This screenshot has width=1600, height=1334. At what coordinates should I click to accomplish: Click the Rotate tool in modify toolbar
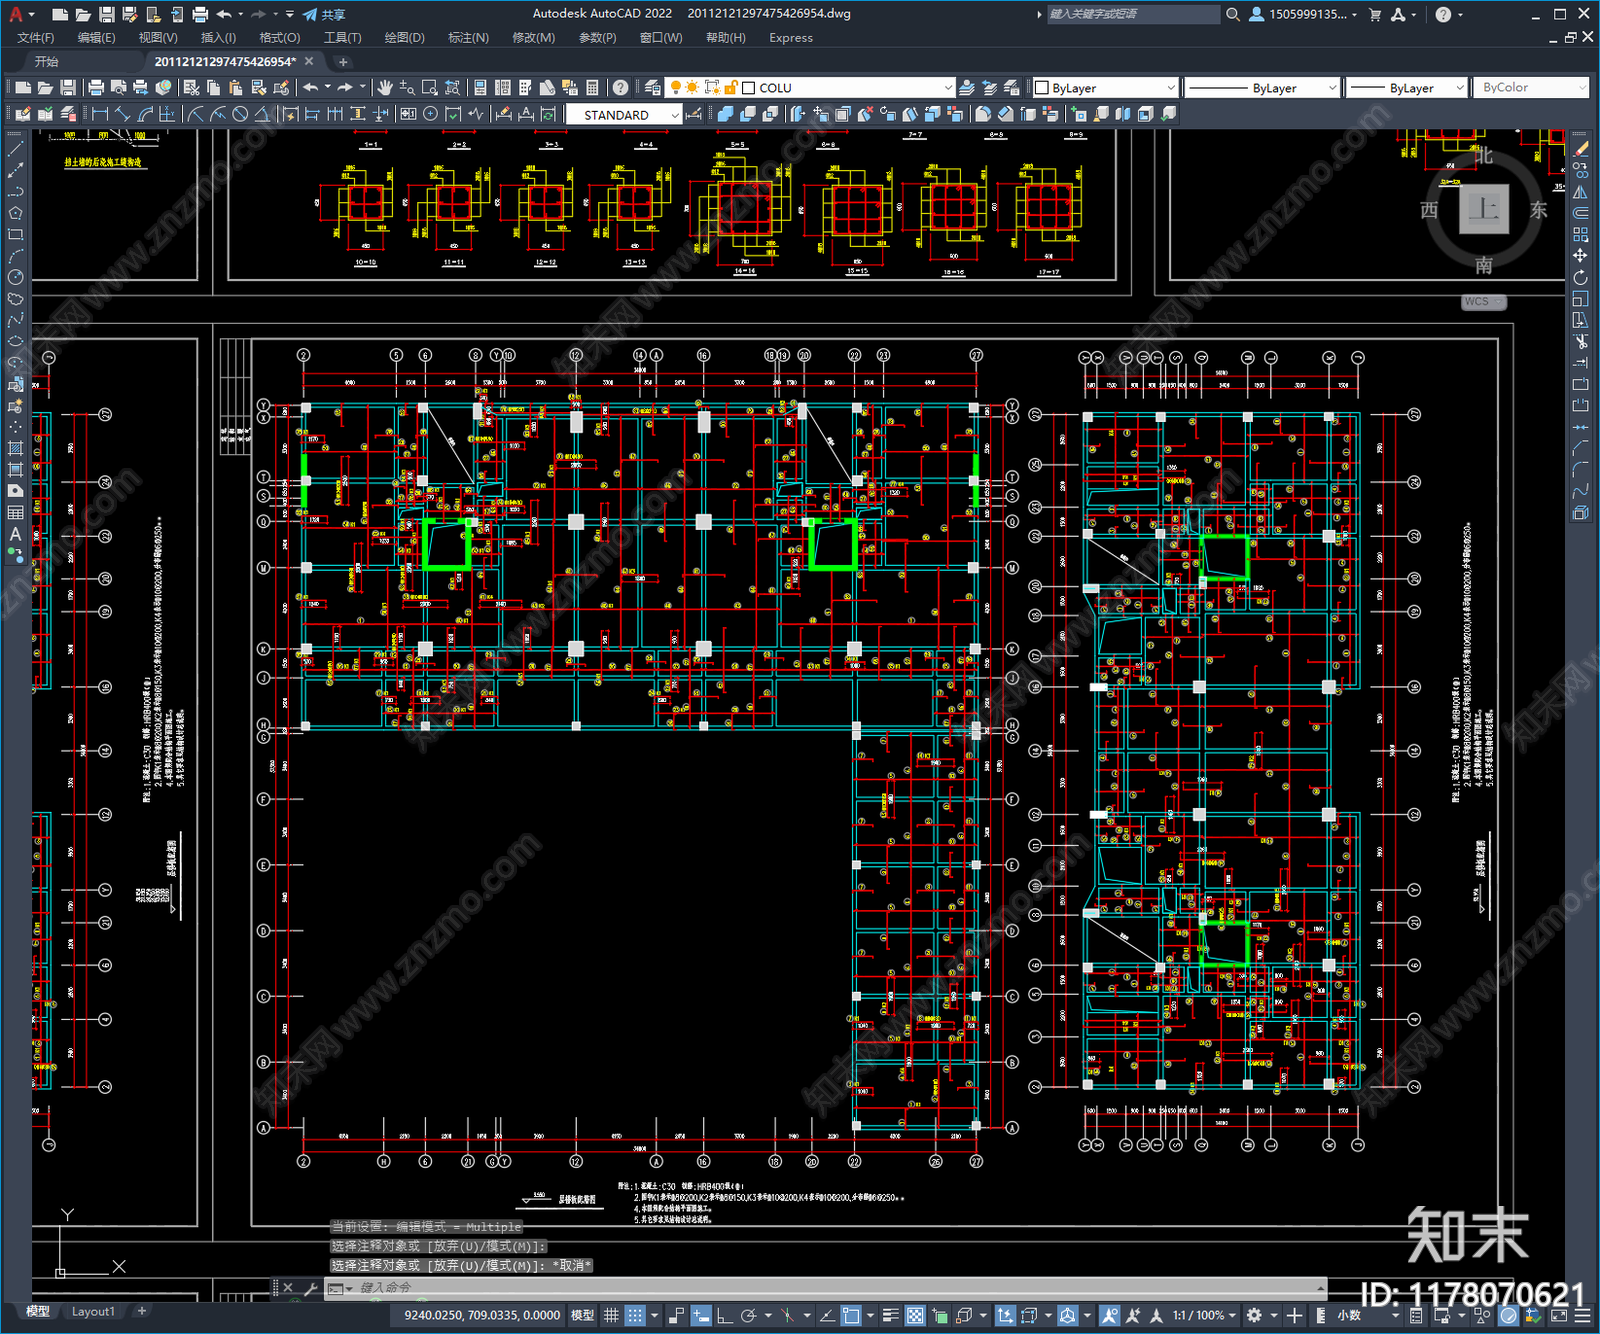pos(1580,277)
